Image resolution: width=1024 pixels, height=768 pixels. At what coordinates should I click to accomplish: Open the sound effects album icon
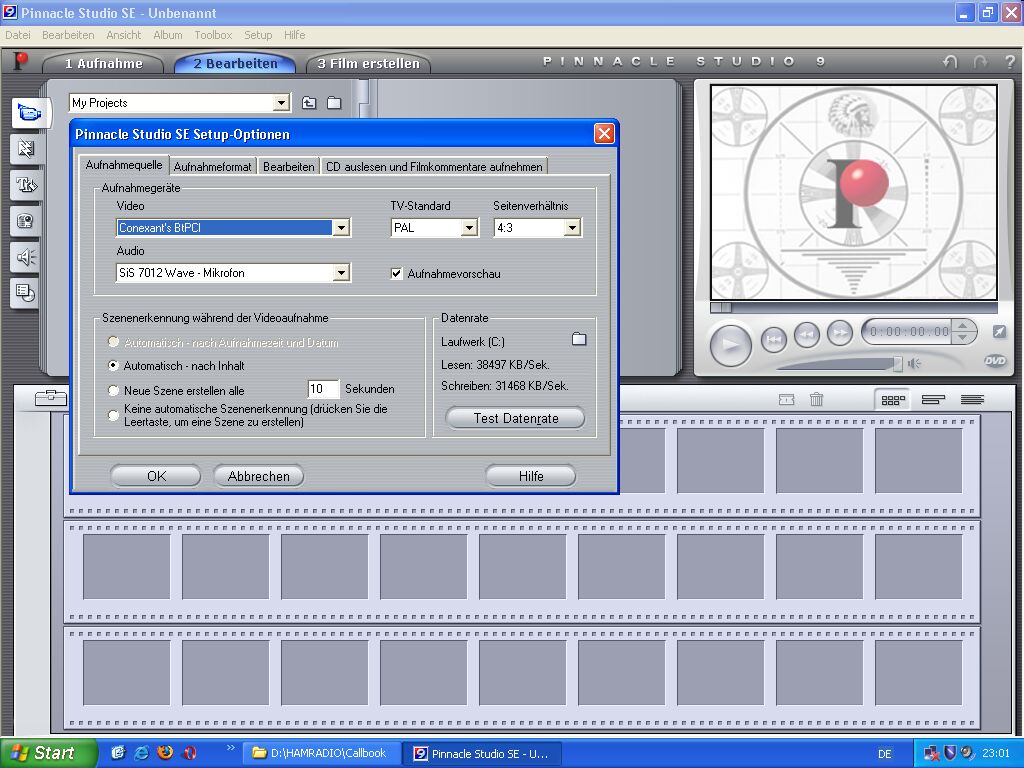pyautogui.click(x=26, y=257)
